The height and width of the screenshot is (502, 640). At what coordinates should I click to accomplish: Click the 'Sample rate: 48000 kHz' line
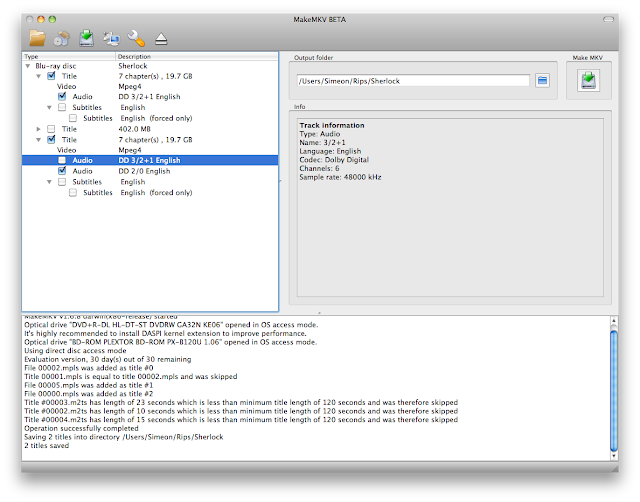(x=340, y=177)
